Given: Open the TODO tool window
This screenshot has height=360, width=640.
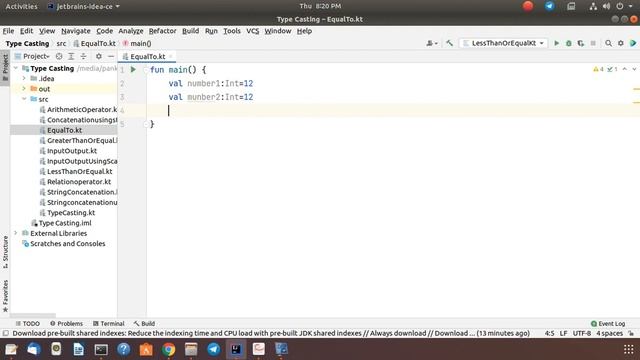Looking at the screenshot, I should [x=28, y=323].
